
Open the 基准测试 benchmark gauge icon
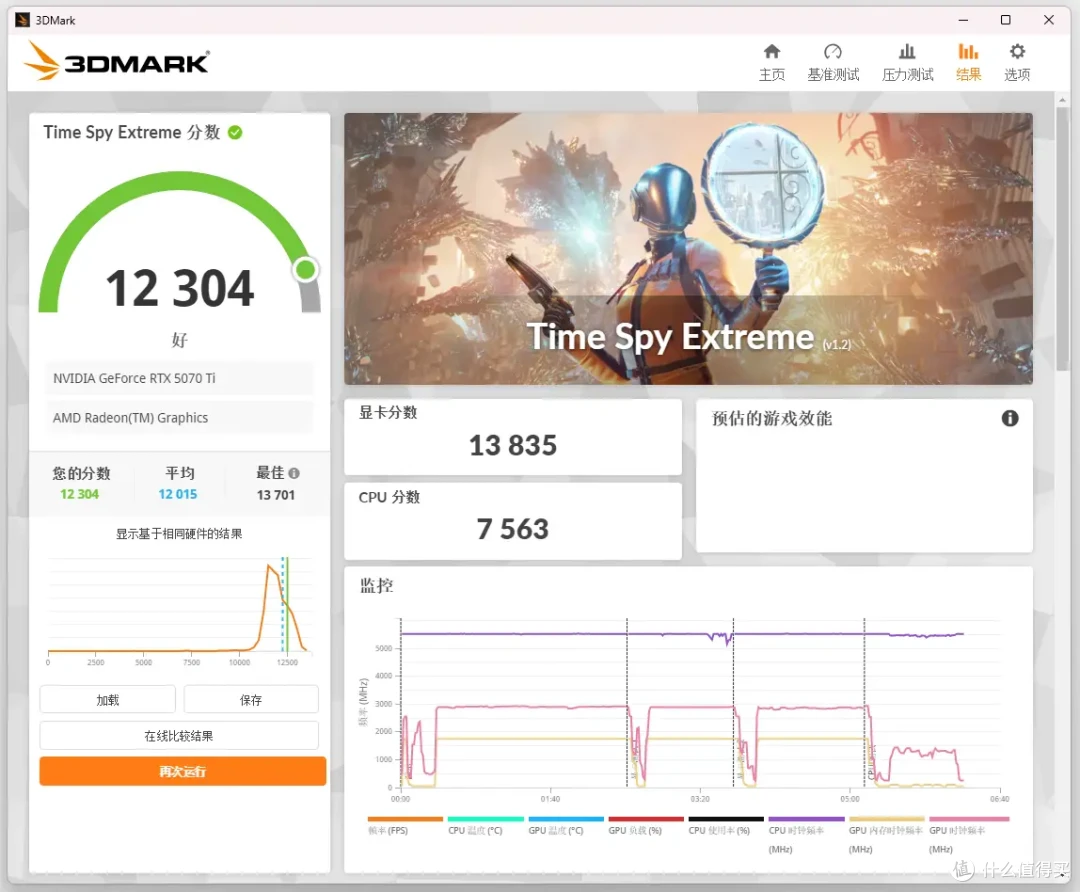[833, 52]
